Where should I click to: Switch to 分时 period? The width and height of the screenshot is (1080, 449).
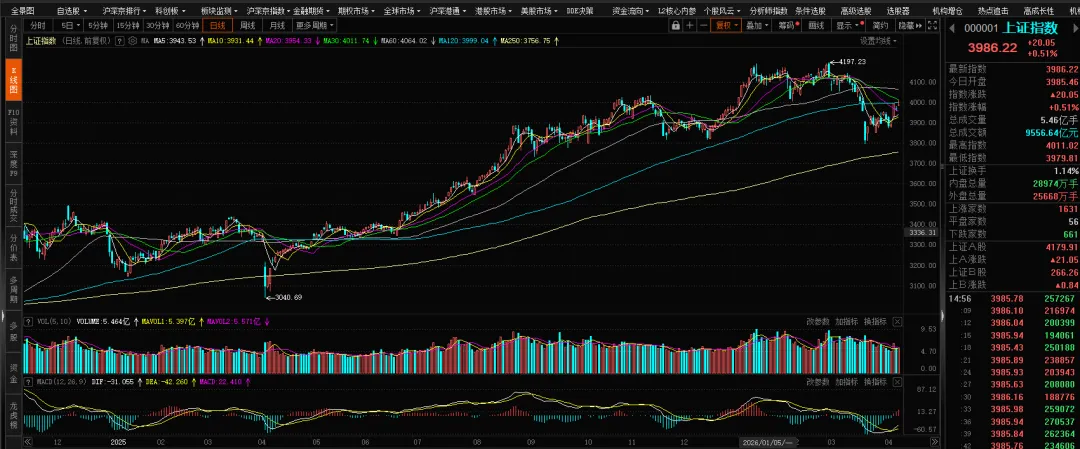coord(39,25)
